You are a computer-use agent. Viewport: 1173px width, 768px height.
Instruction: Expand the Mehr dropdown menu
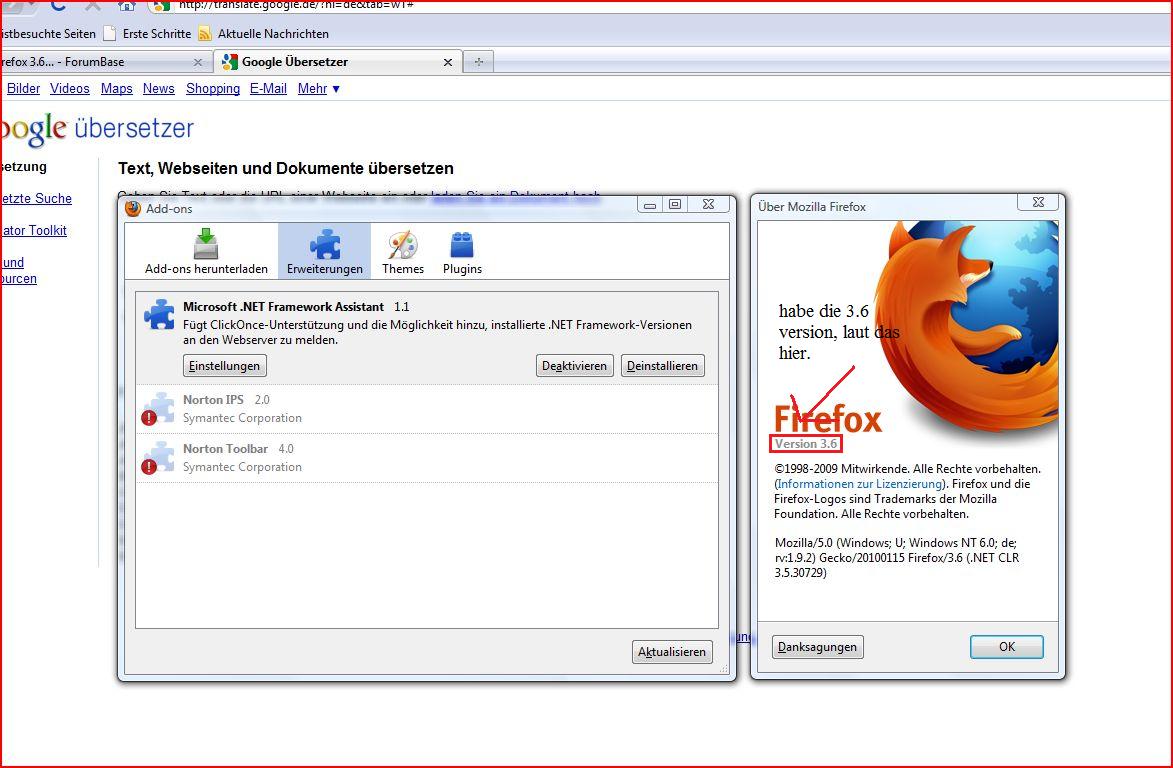[319, 88]
